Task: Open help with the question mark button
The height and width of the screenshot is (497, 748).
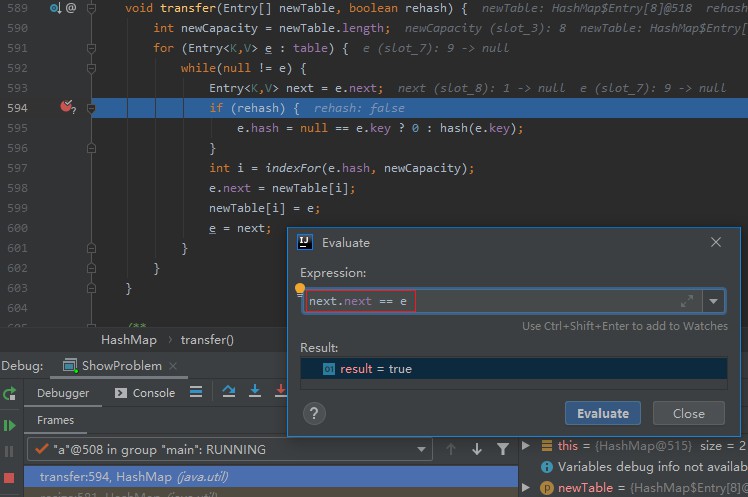Action: click(x=314, y=413)
